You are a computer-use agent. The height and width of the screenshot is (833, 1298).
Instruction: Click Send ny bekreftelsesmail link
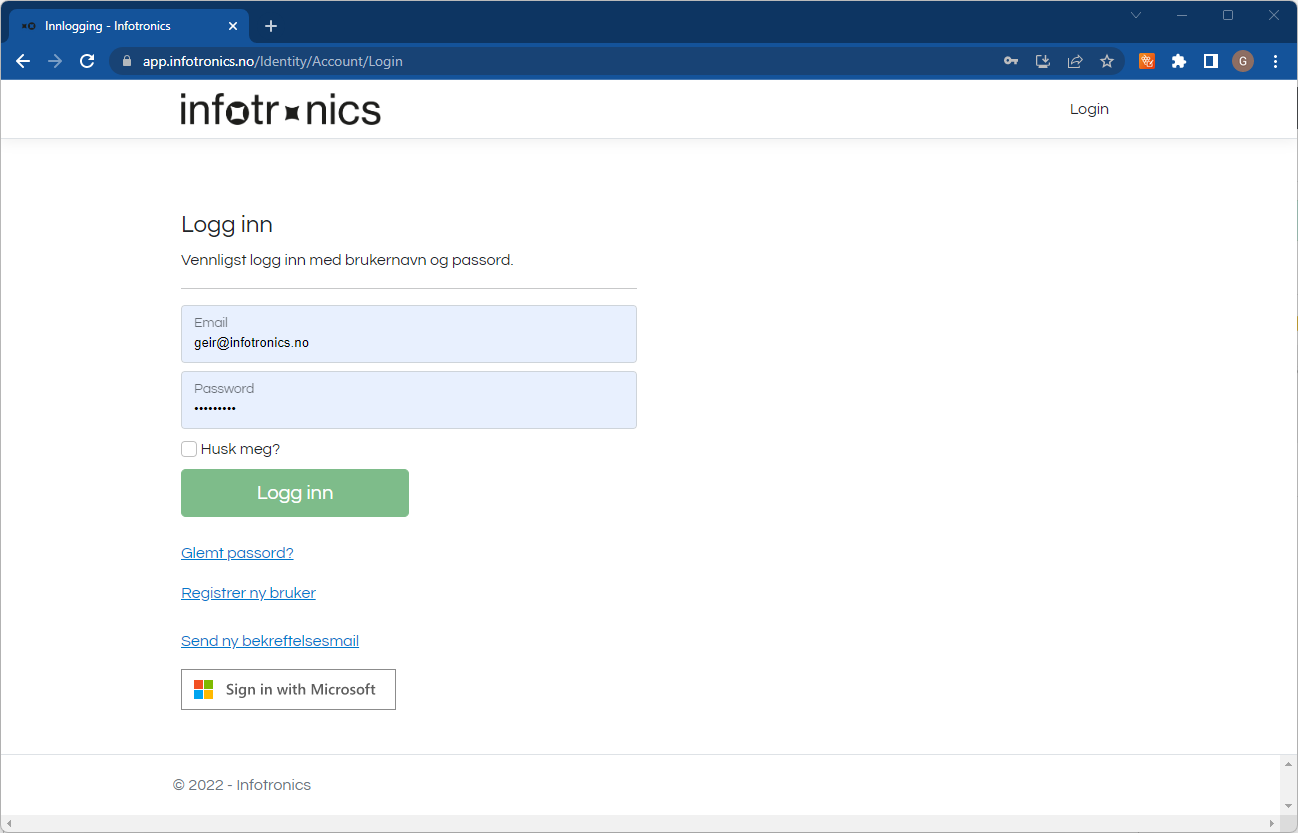click(270, 641)
